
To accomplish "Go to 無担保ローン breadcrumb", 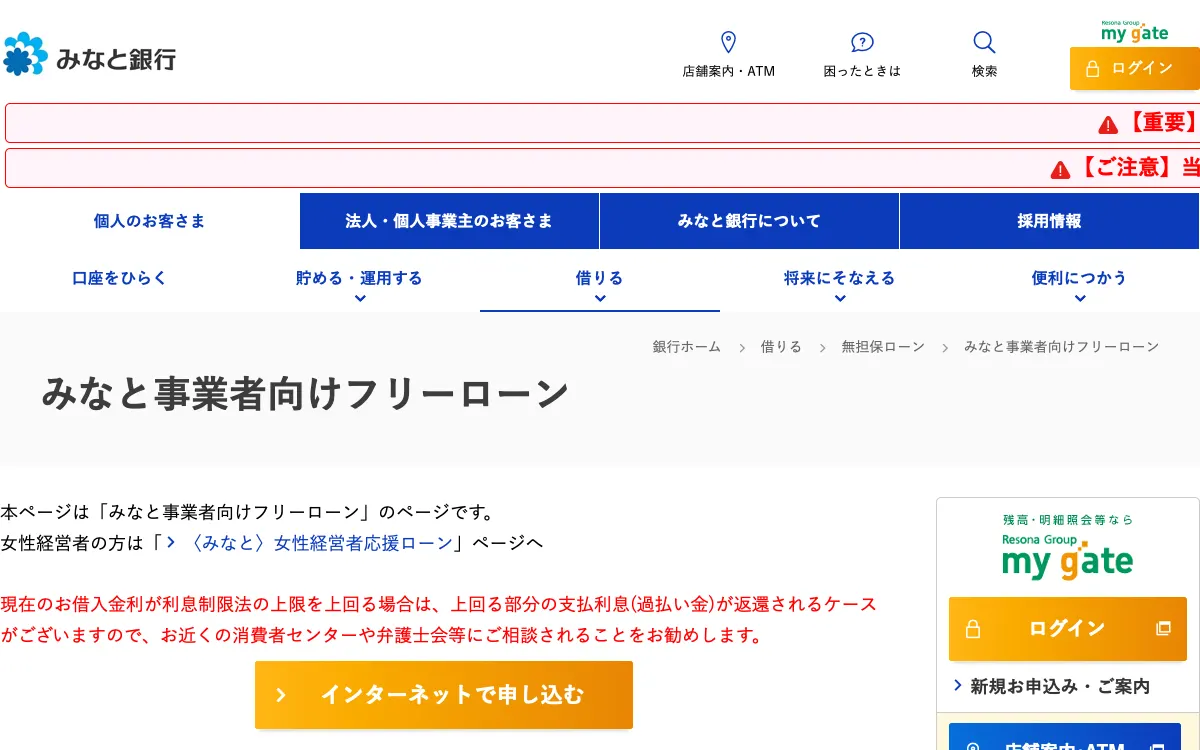I will click(883, 347).
